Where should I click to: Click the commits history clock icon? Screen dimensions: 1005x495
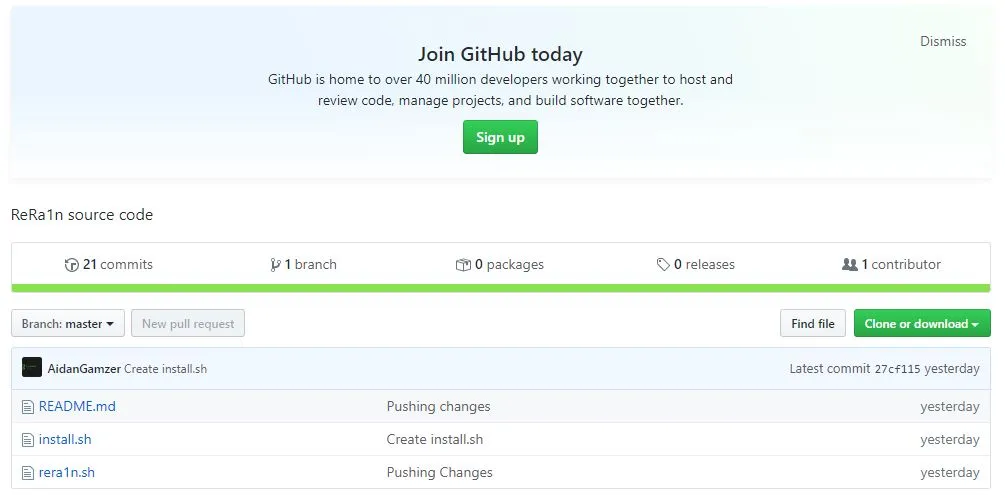(71, 265)
